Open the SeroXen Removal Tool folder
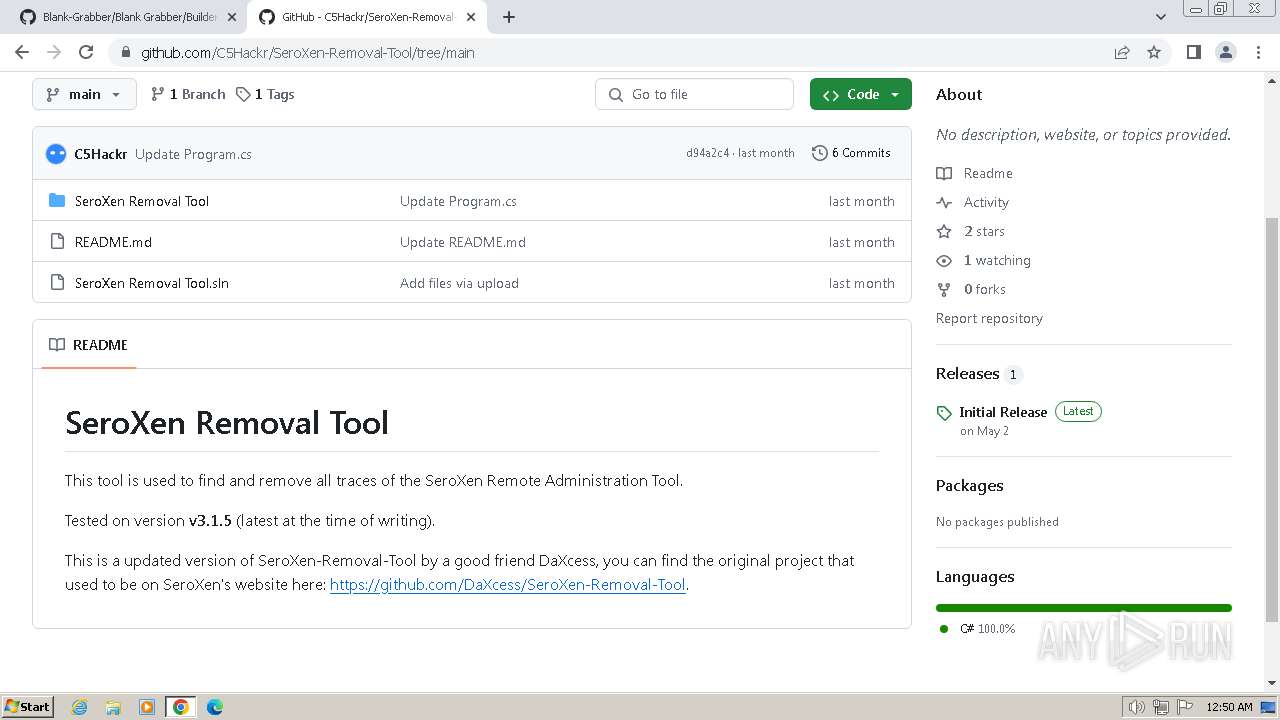The height and width of the screenshot is (720, 1280). coord(142,201)
